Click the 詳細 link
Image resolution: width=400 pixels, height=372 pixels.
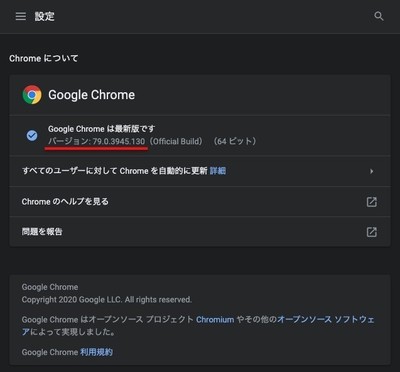coord(218,171)
